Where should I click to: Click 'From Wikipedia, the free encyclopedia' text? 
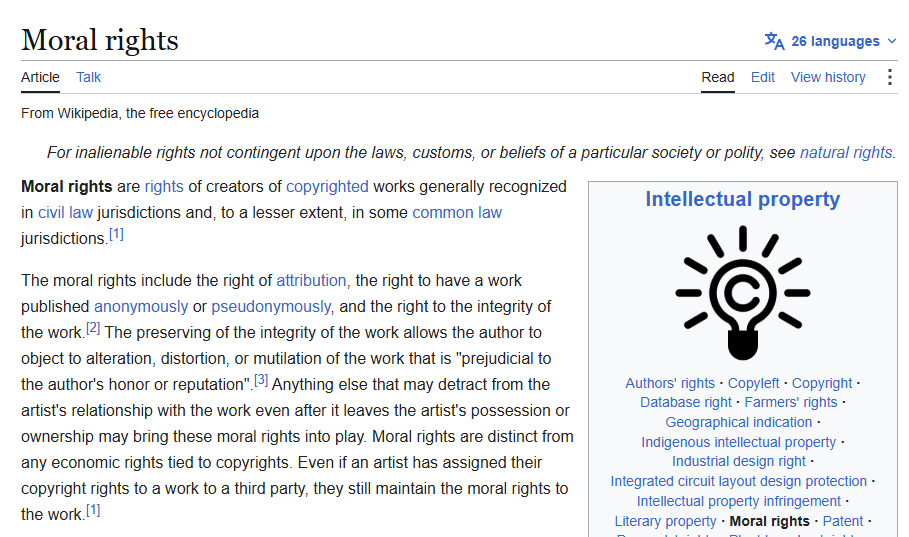pos(140,113)
